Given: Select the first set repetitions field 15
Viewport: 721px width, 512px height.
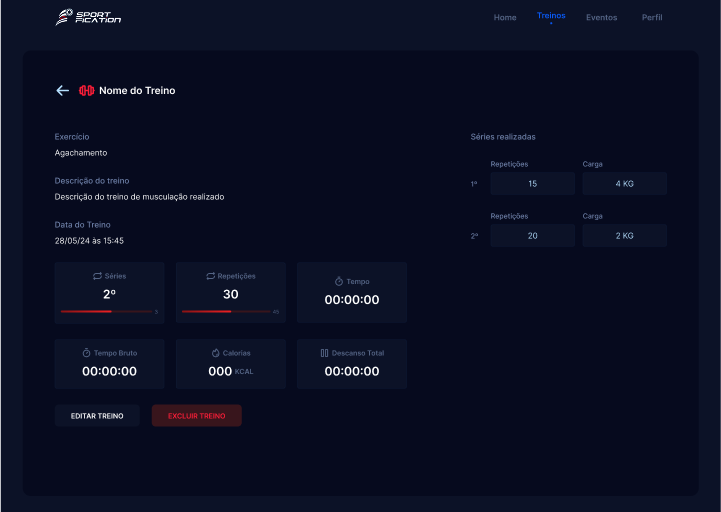Looking at the screenshot, I should point(532,184).
